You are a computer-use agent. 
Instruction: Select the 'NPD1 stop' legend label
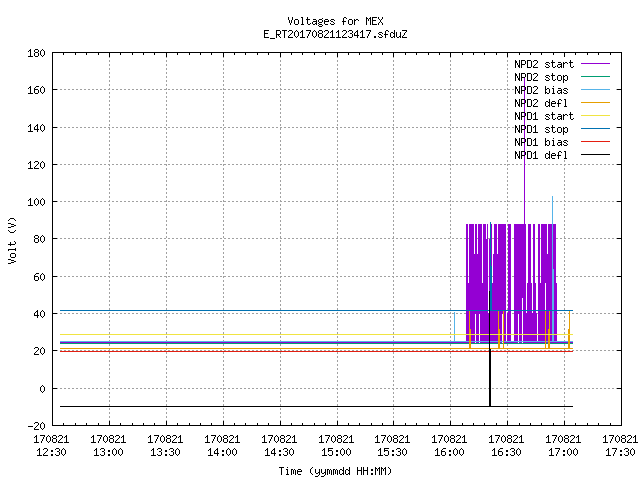pos(541,129)
